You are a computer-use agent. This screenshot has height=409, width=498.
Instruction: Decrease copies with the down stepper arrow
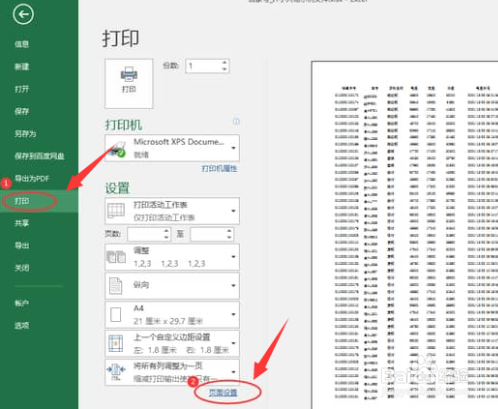tap(225, 69)
